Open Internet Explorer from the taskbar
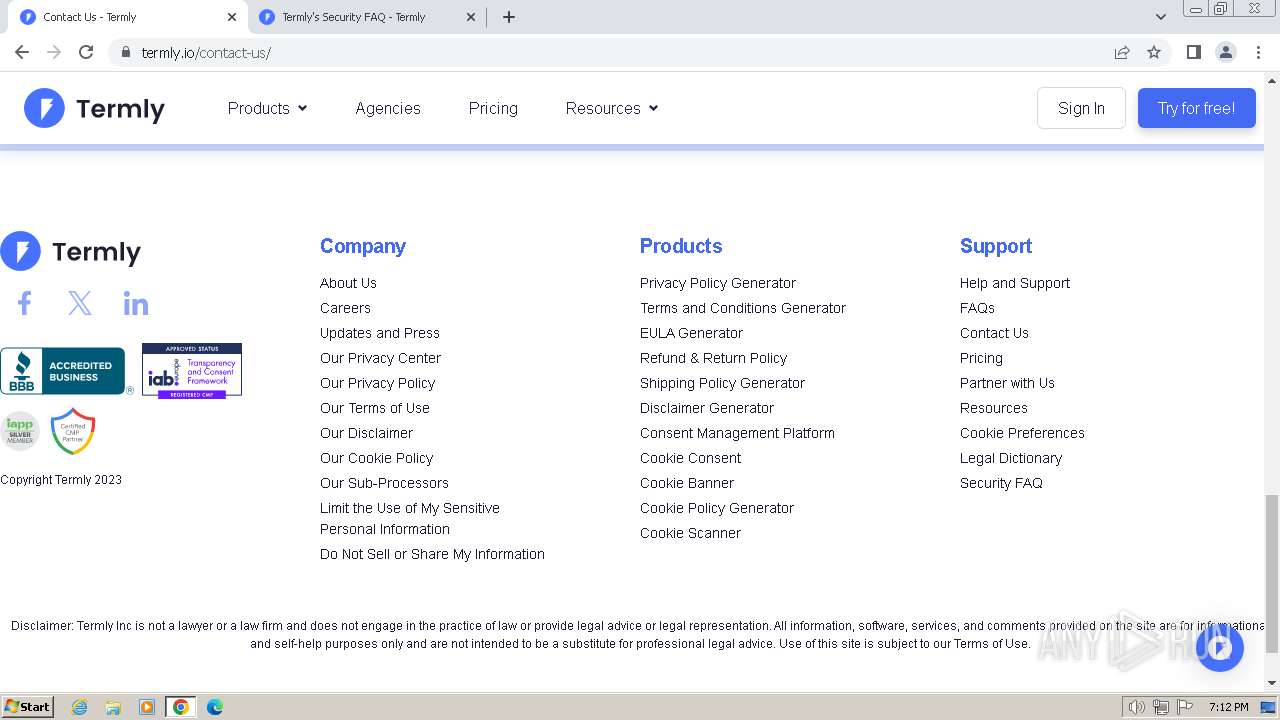The image size is (1280, 720). coord(79,707)
